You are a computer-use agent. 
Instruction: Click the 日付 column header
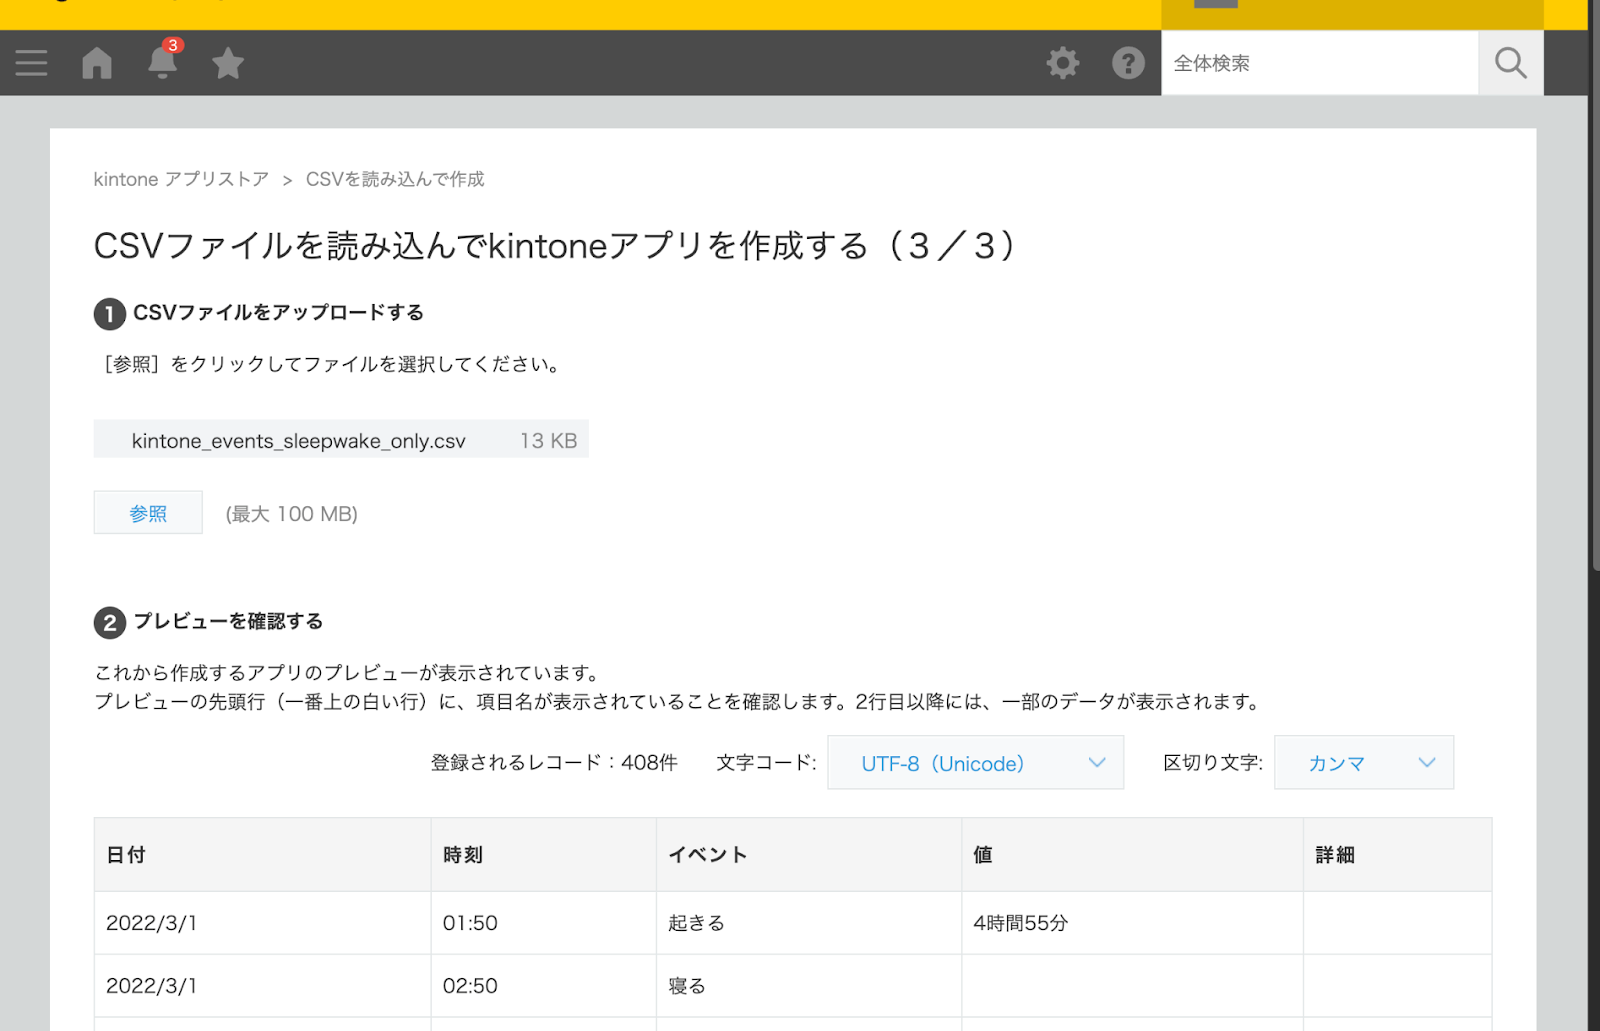coord(262,855)
